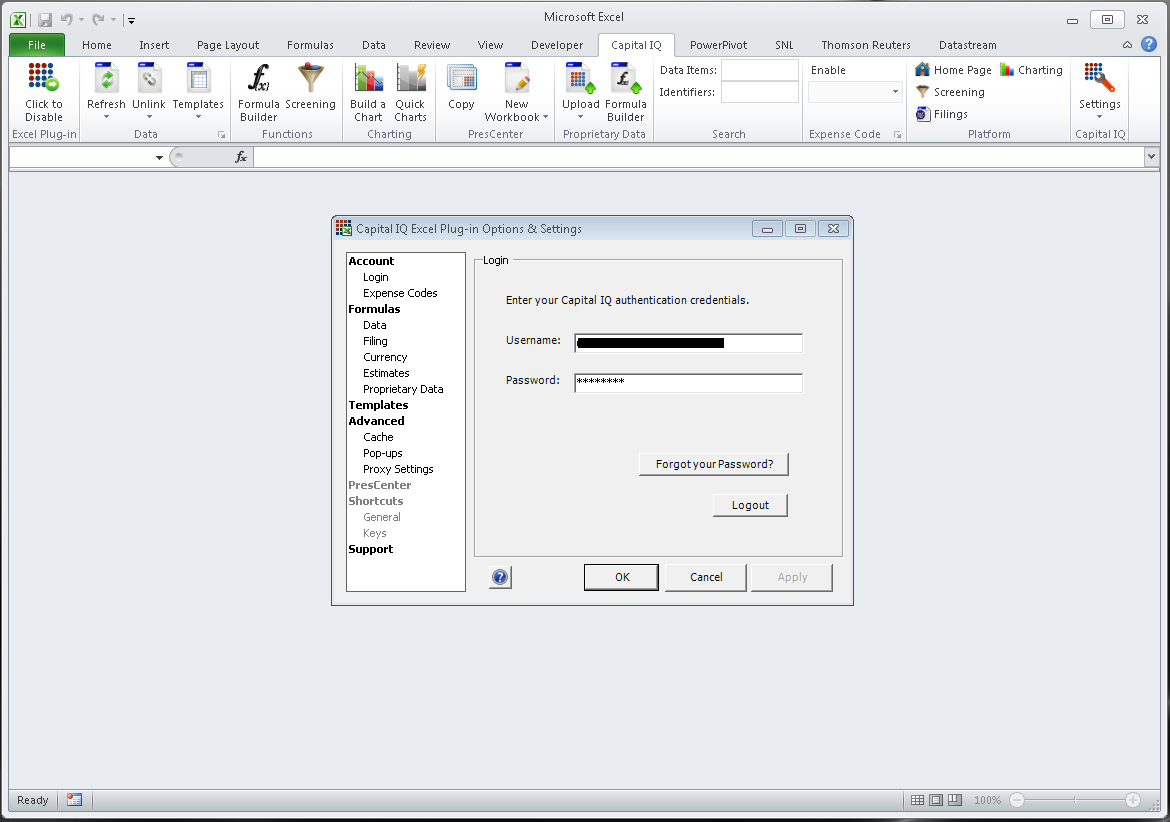Expand the Unlink dropdown arrow
This screenshot has height=822, width=1170.
coord(149,117)
